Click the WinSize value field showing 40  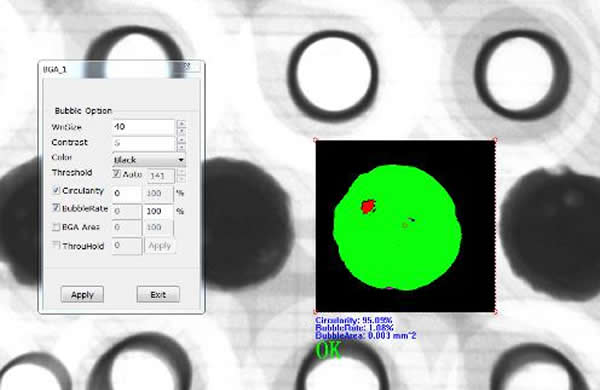click(x=143, y=127)
